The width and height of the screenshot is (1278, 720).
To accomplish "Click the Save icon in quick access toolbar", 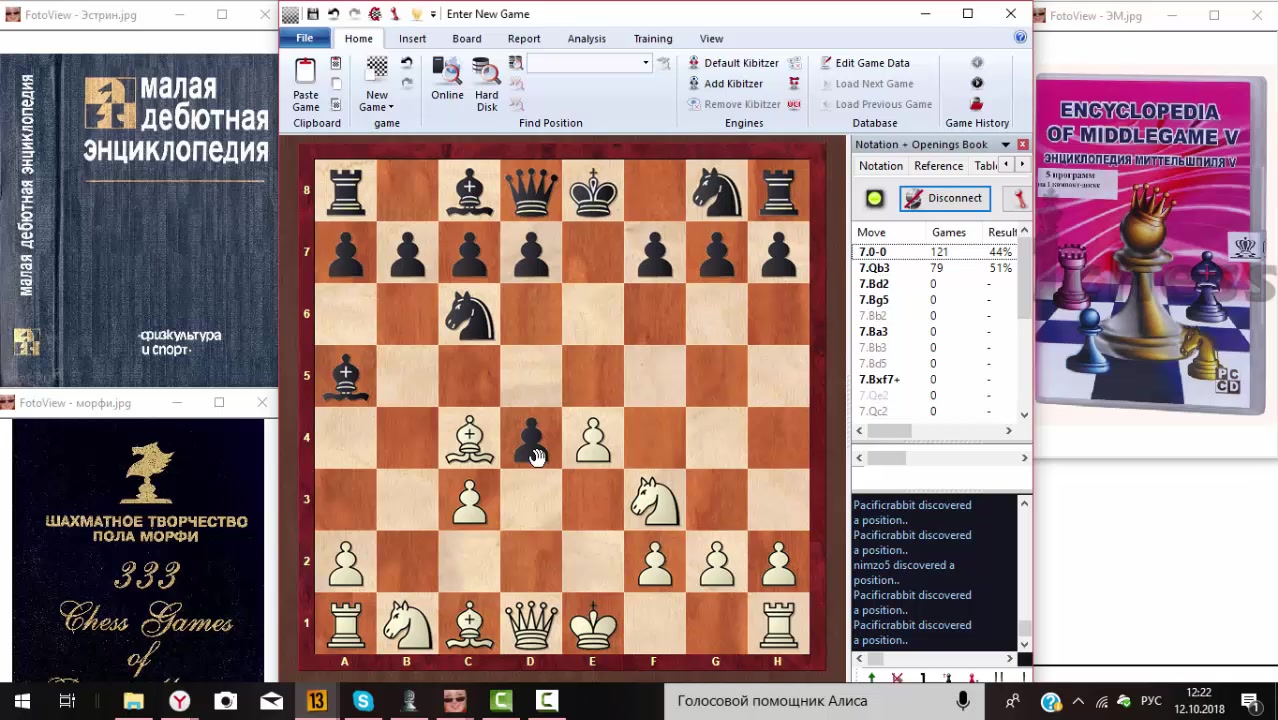I will [x=313, y=14].
